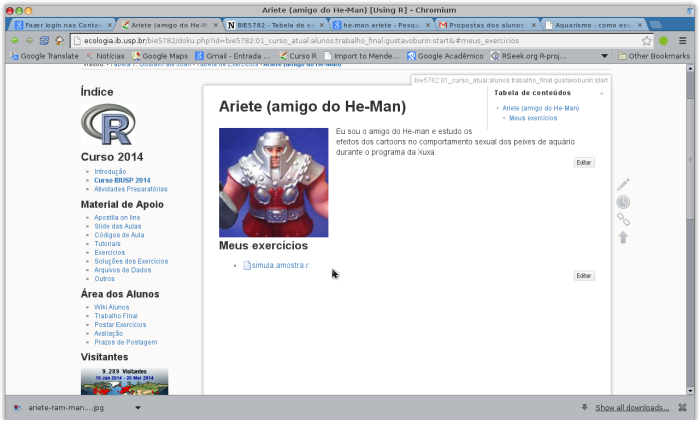Click Show all downloads link
This screenshot has width=700, height=426.
tap(632, 408)
